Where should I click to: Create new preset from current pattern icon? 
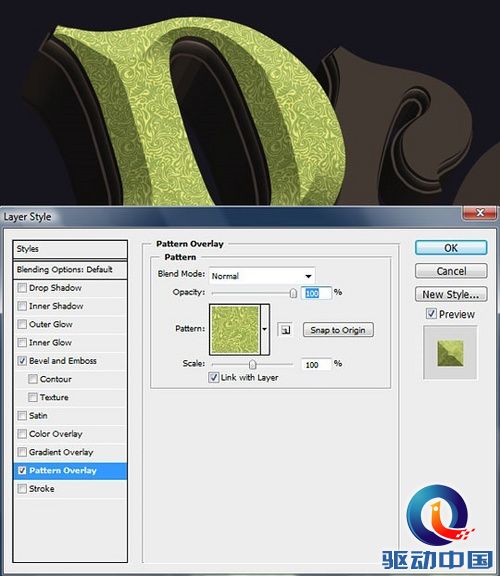[x=285, y=330]
